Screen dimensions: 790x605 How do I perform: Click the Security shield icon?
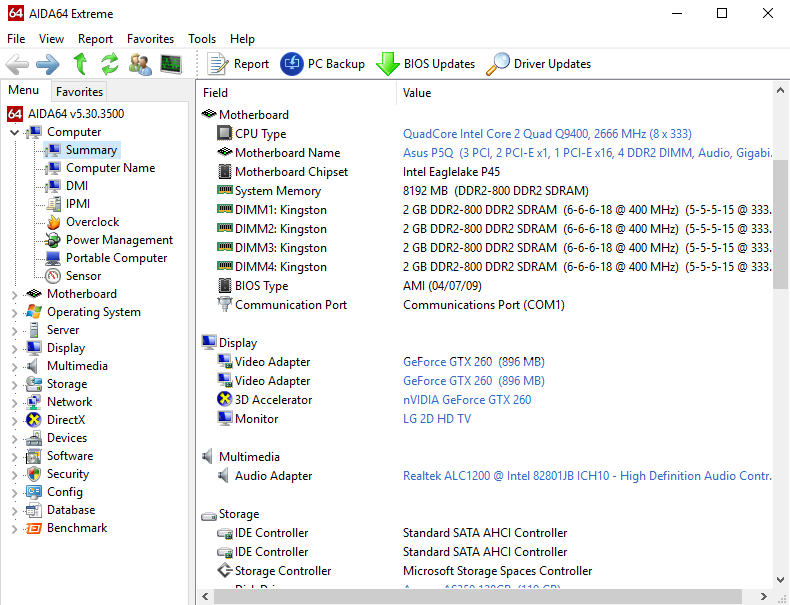(x=34, y=474)
